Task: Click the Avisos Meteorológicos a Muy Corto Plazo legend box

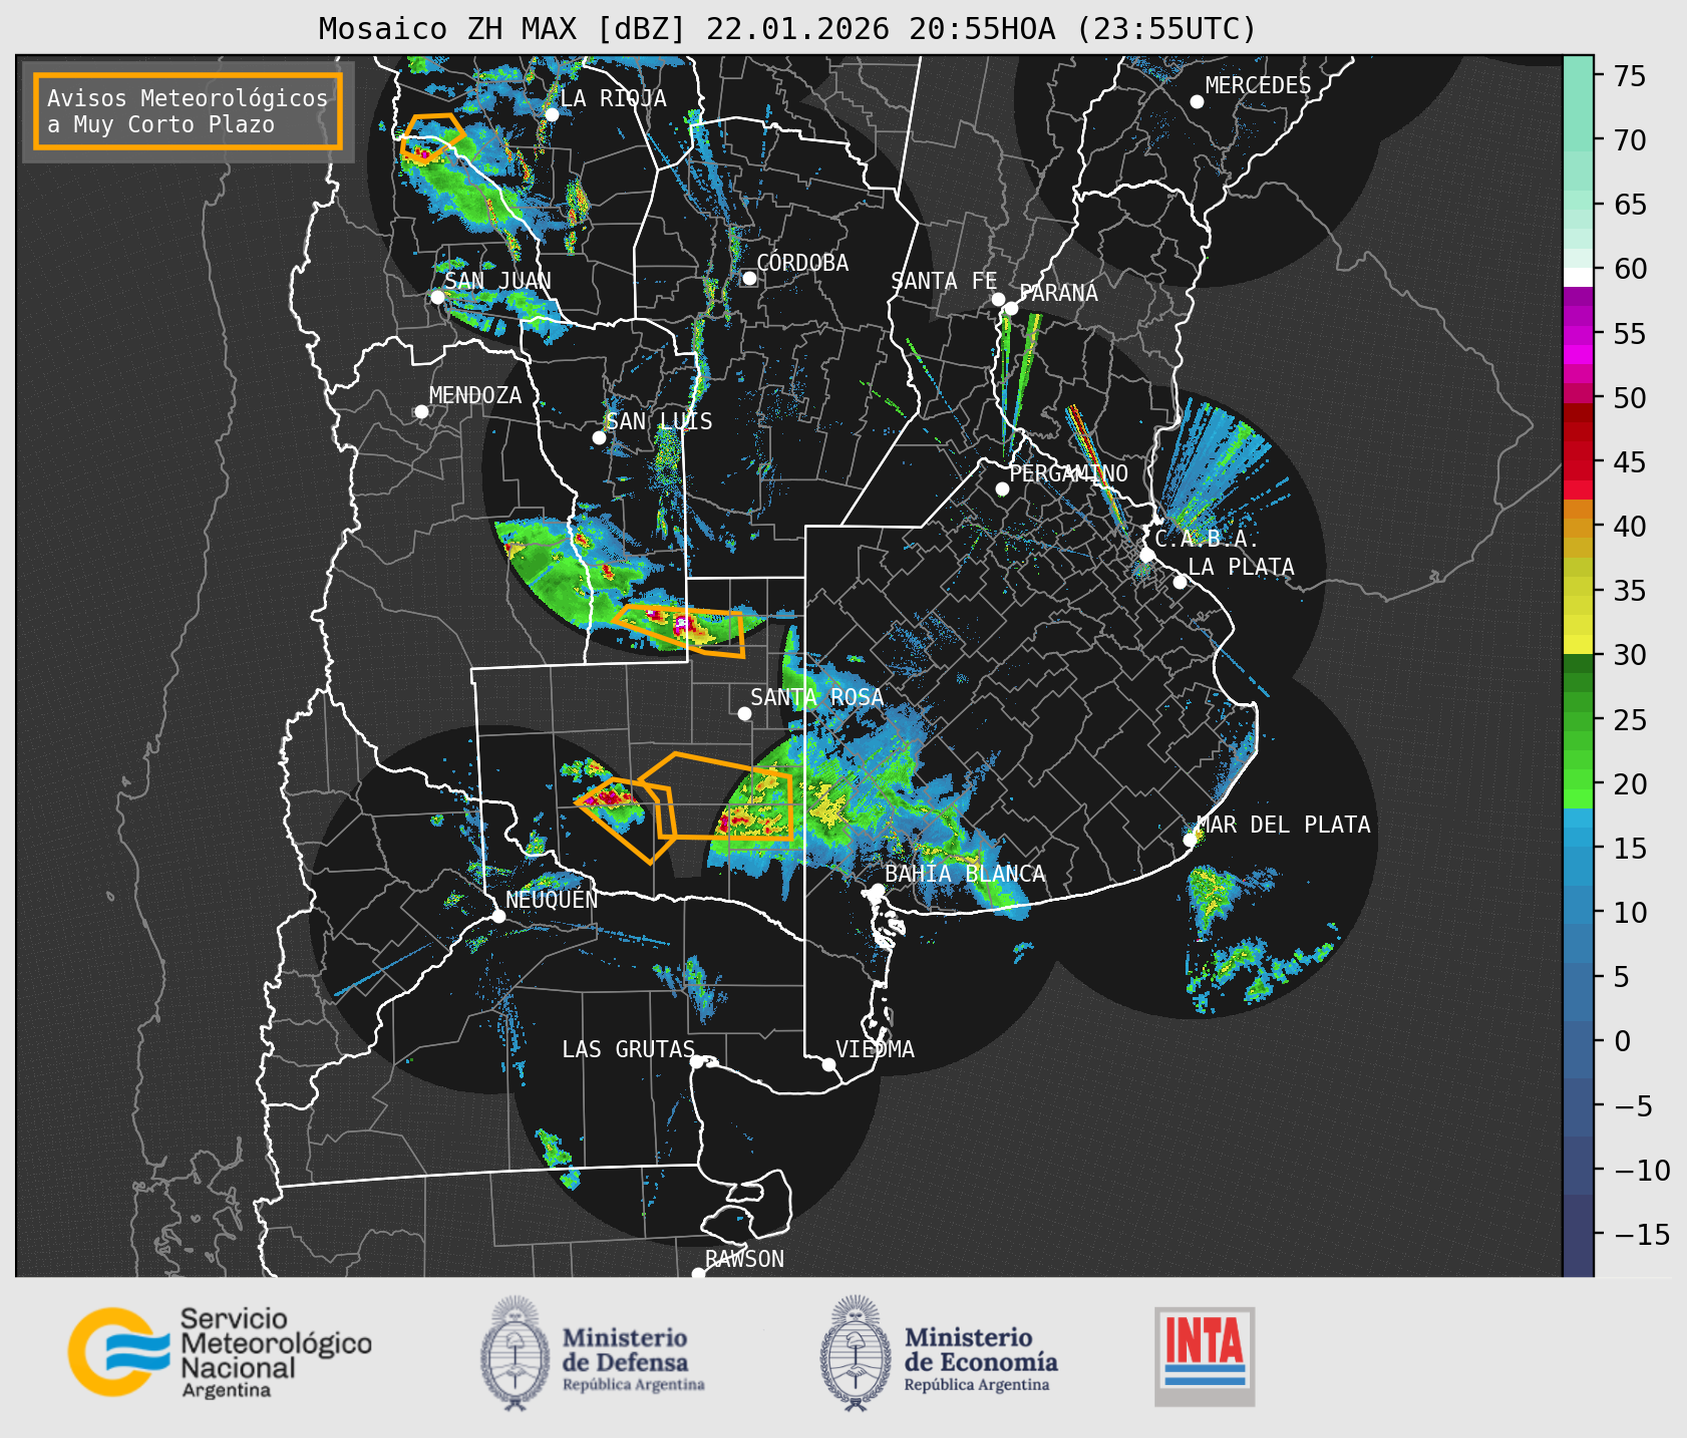Action: 188,111
